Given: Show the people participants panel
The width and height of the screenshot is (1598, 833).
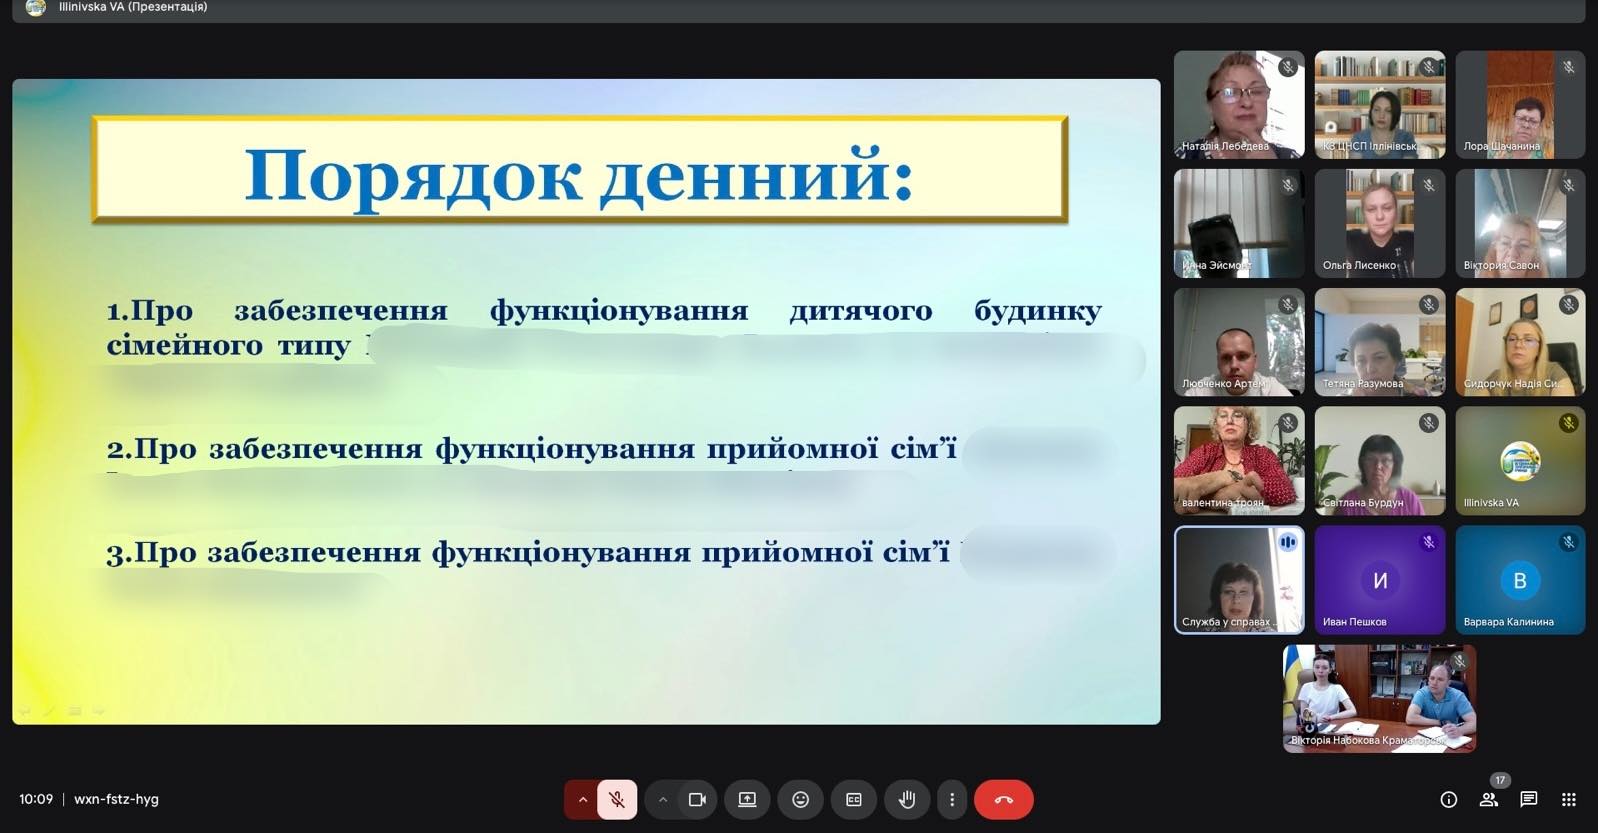Looking at the screenshot, I should [1488, 800].
